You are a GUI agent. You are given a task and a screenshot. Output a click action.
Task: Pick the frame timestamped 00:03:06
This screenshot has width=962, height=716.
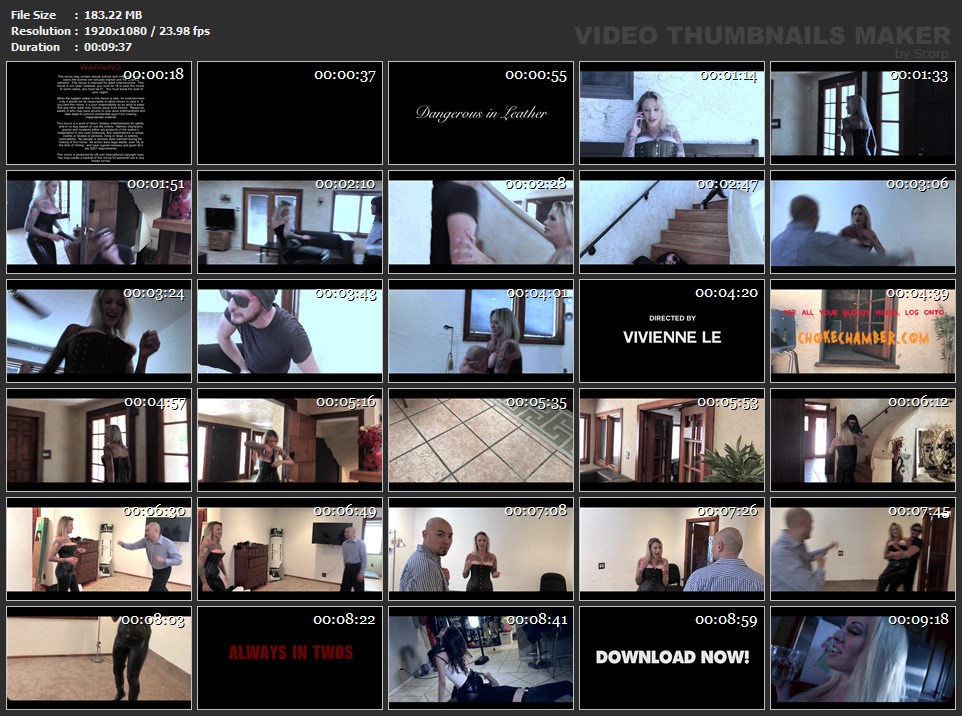[863, 222]
